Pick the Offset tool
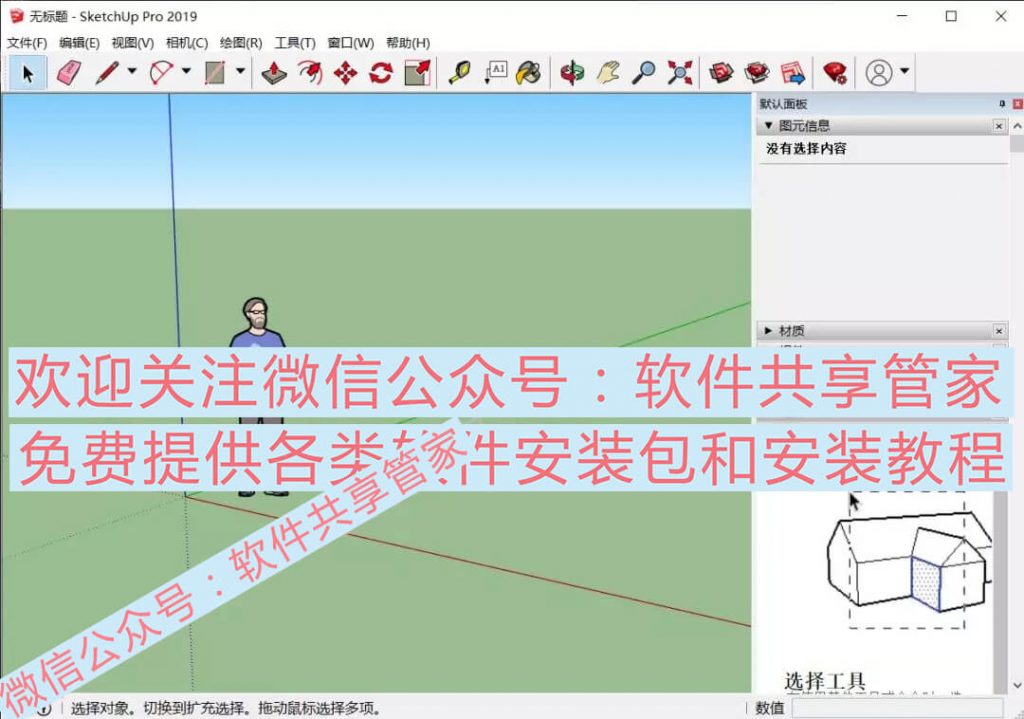Image resolution: width=1024 pixels, height=719 pixels. click(x=310, y=72)
